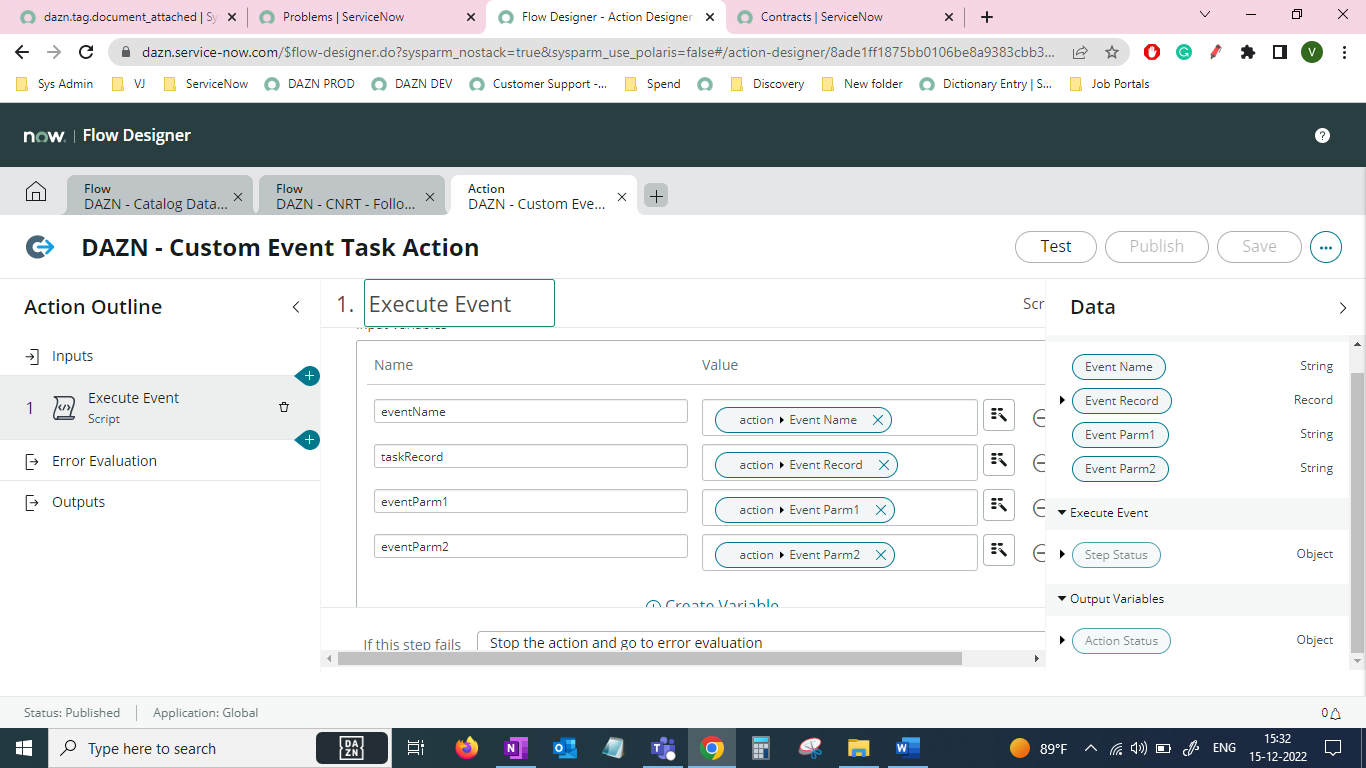Select the Execute Event script step
This screenshot has height=768, width=1366.
click(160, 407)
